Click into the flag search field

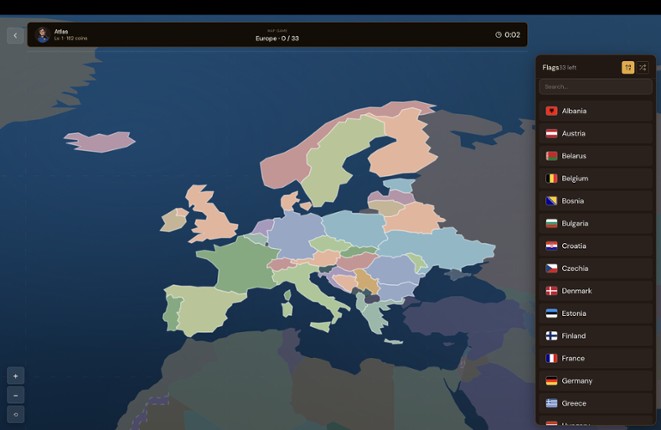[x=595, y=87]
